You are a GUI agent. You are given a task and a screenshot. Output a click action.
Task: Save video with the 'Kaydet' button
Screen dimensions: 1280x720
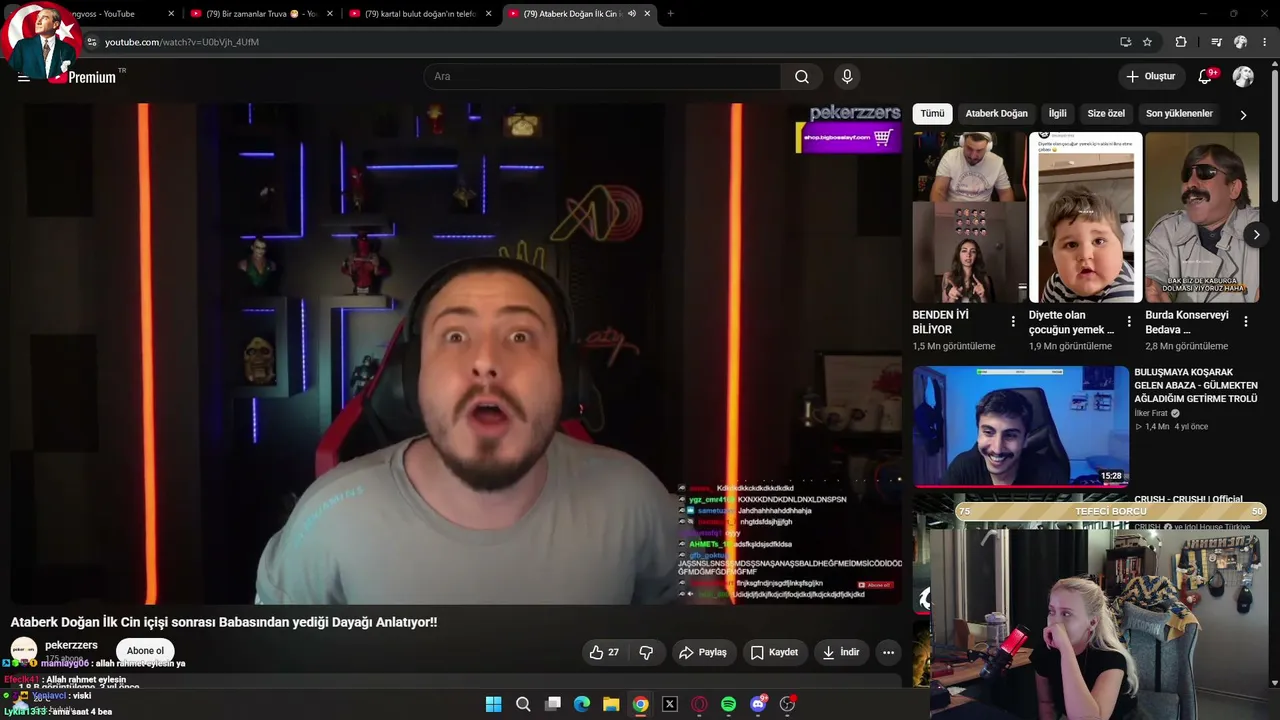pyautogui.click(x=774, y=652)
